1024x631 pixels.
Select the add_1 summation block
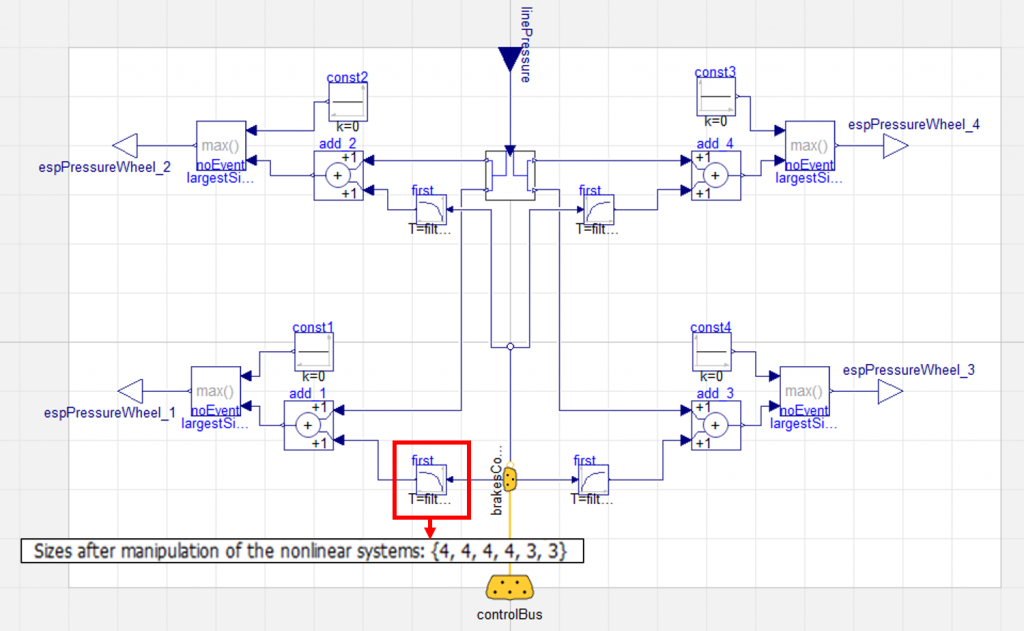coord(308,425)
